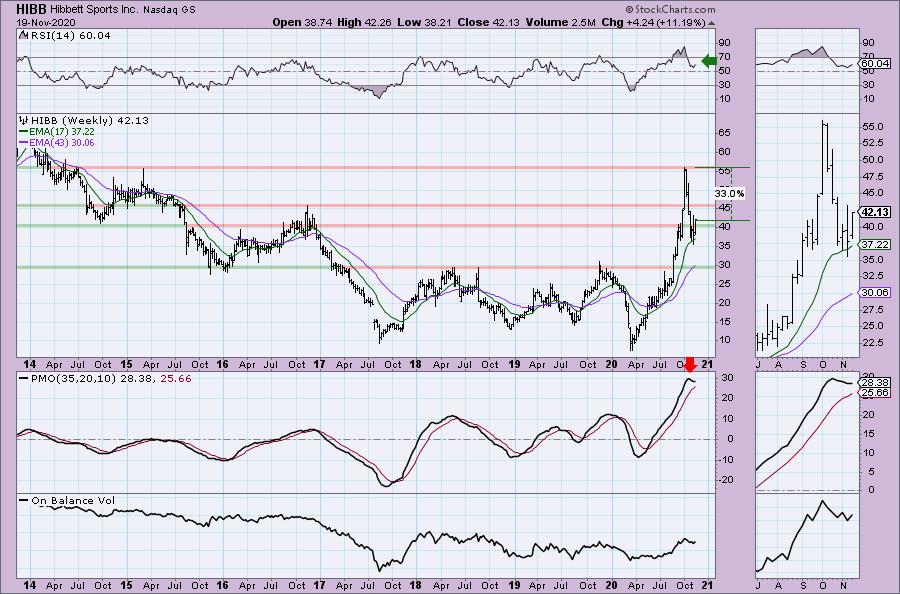Open the StockCharts.com link
The width and height of the screenshot is (900, 594).
[674, 9]
